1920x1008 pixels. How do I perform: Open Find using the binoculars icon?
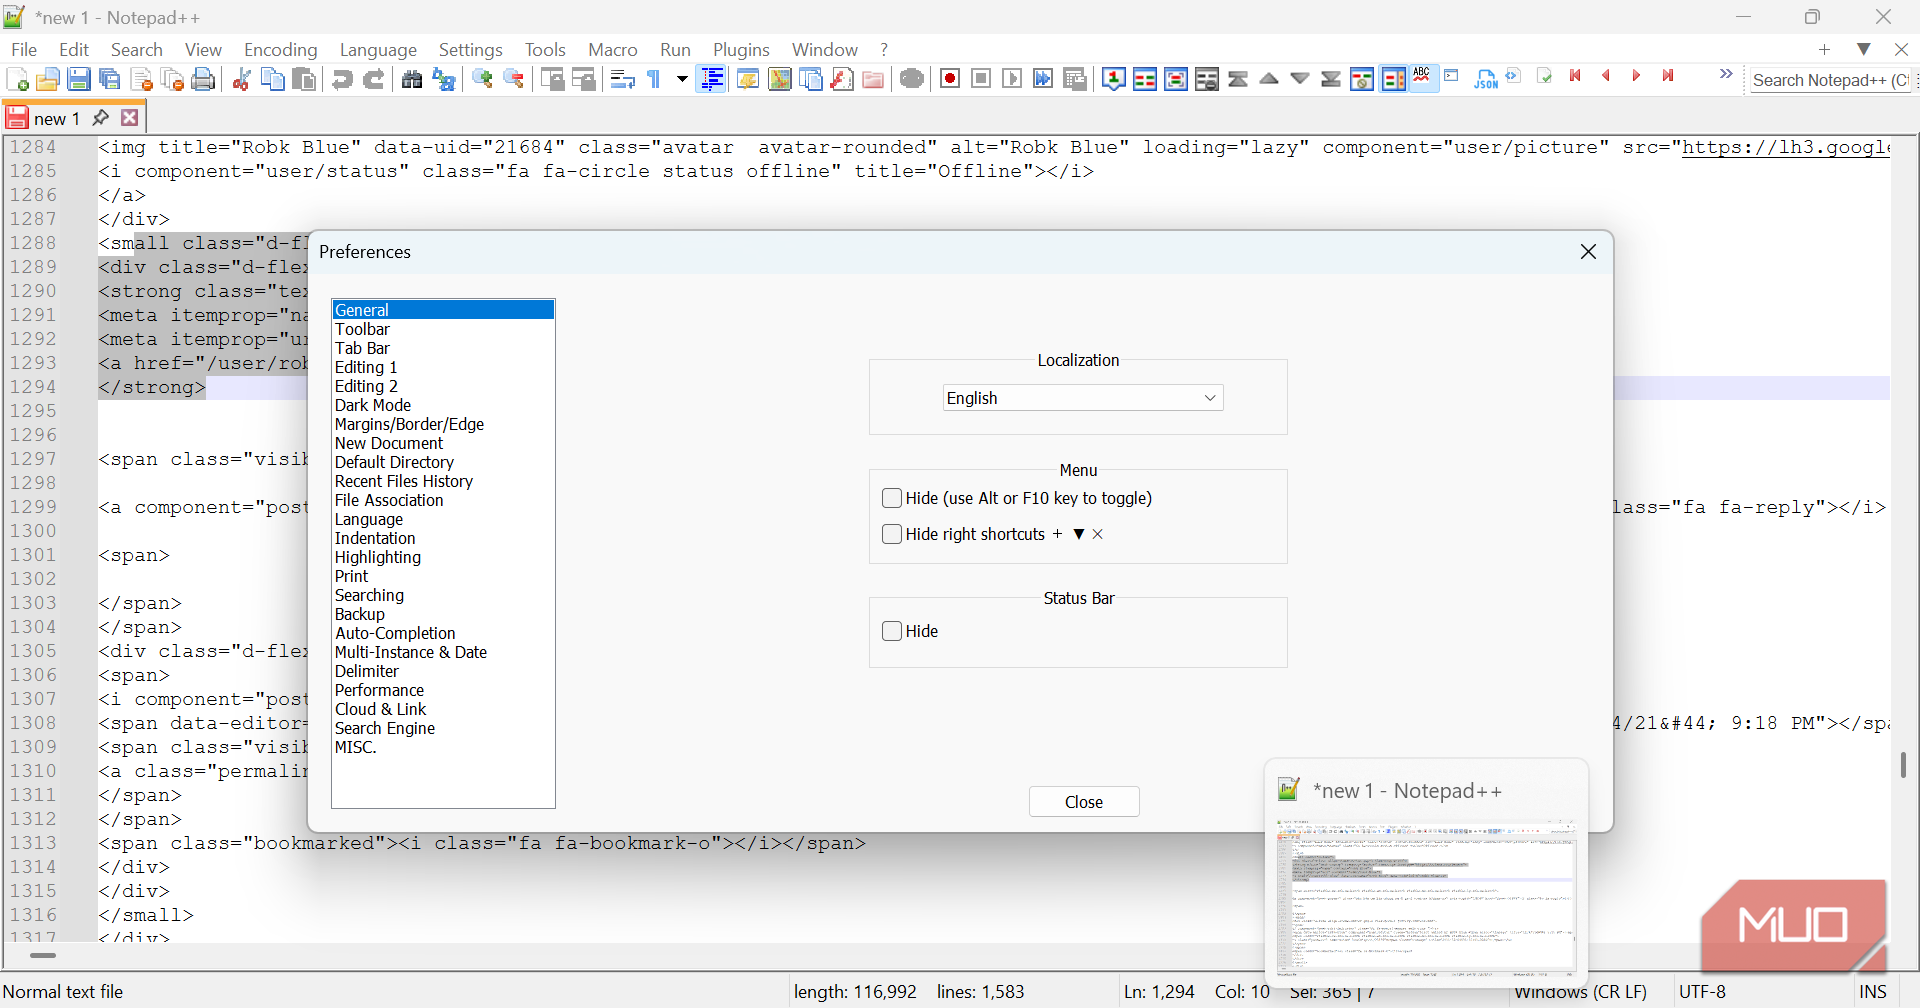pos(411,80)
